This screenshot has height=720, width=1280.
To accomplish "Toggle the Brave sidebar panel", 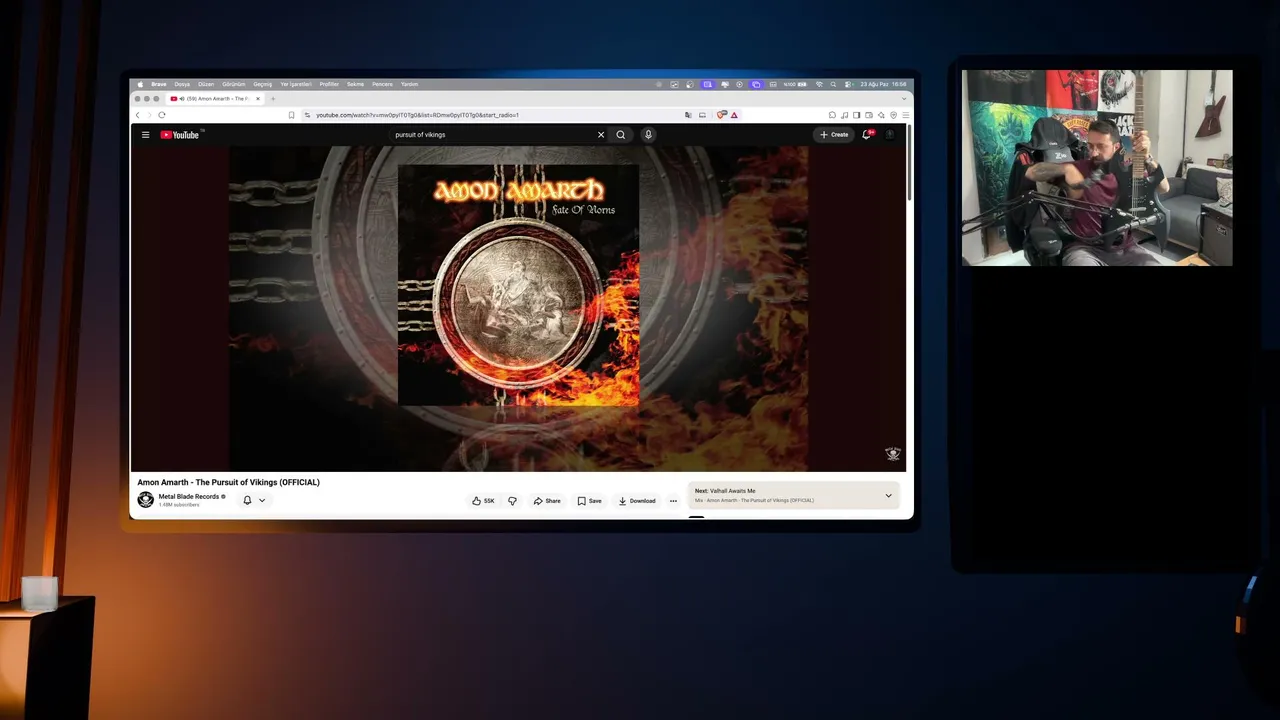I will [857, 115].
